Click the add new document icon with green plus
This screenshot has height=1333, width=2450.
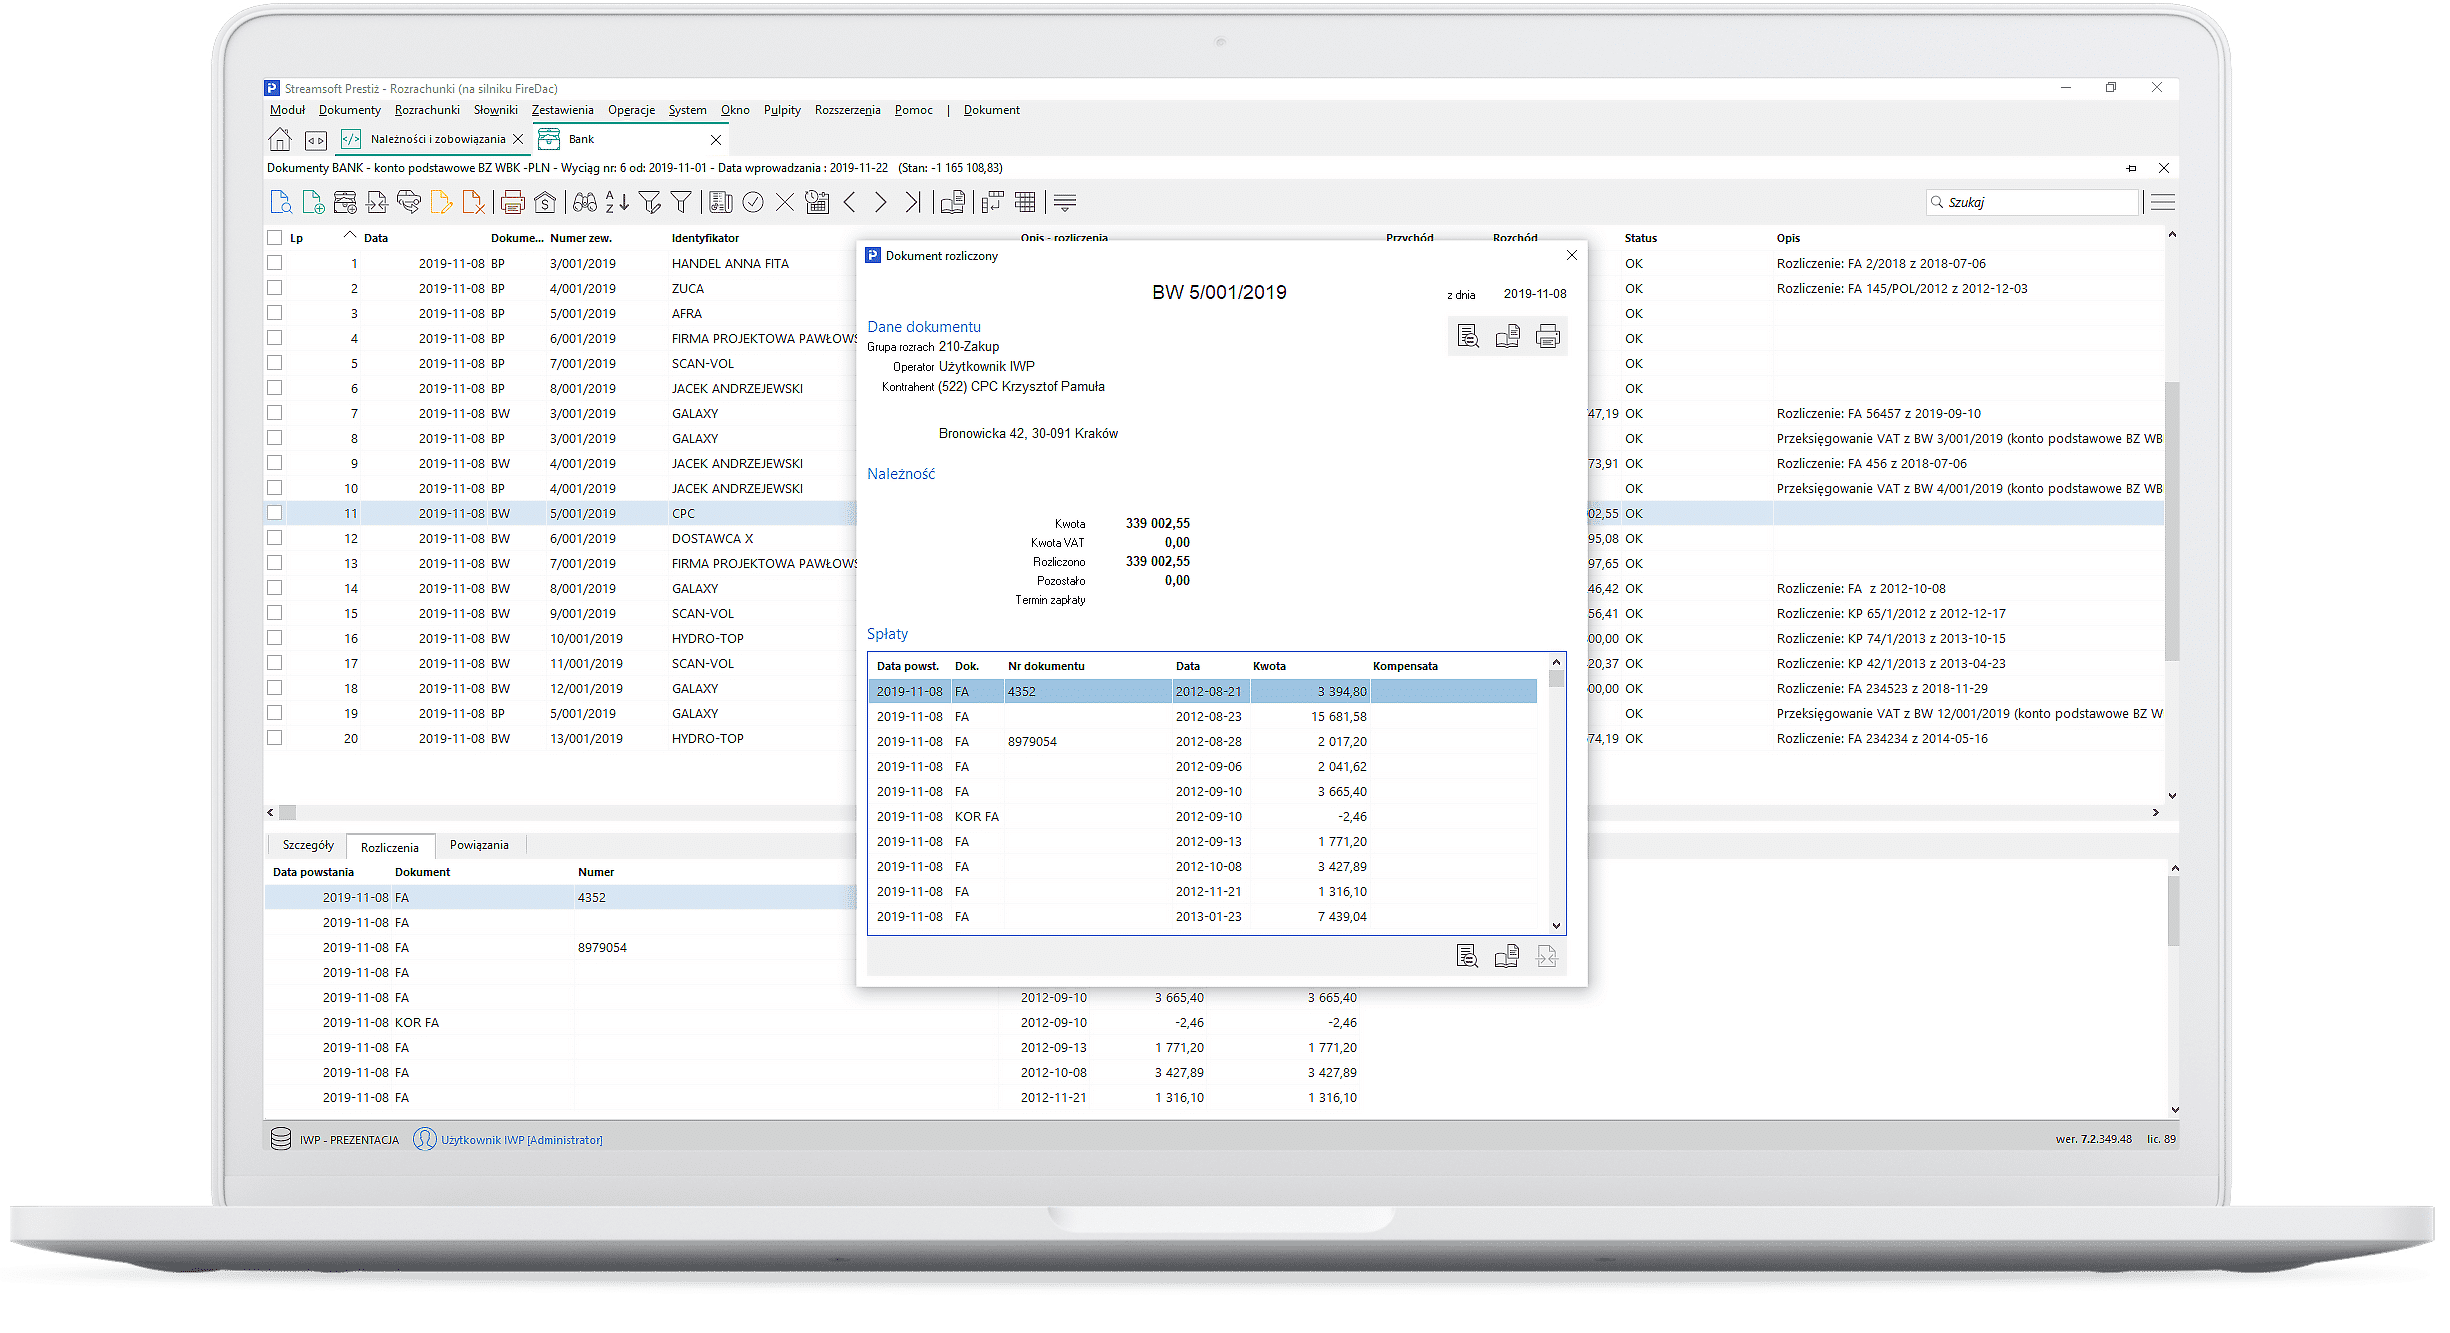coord(313,202)
